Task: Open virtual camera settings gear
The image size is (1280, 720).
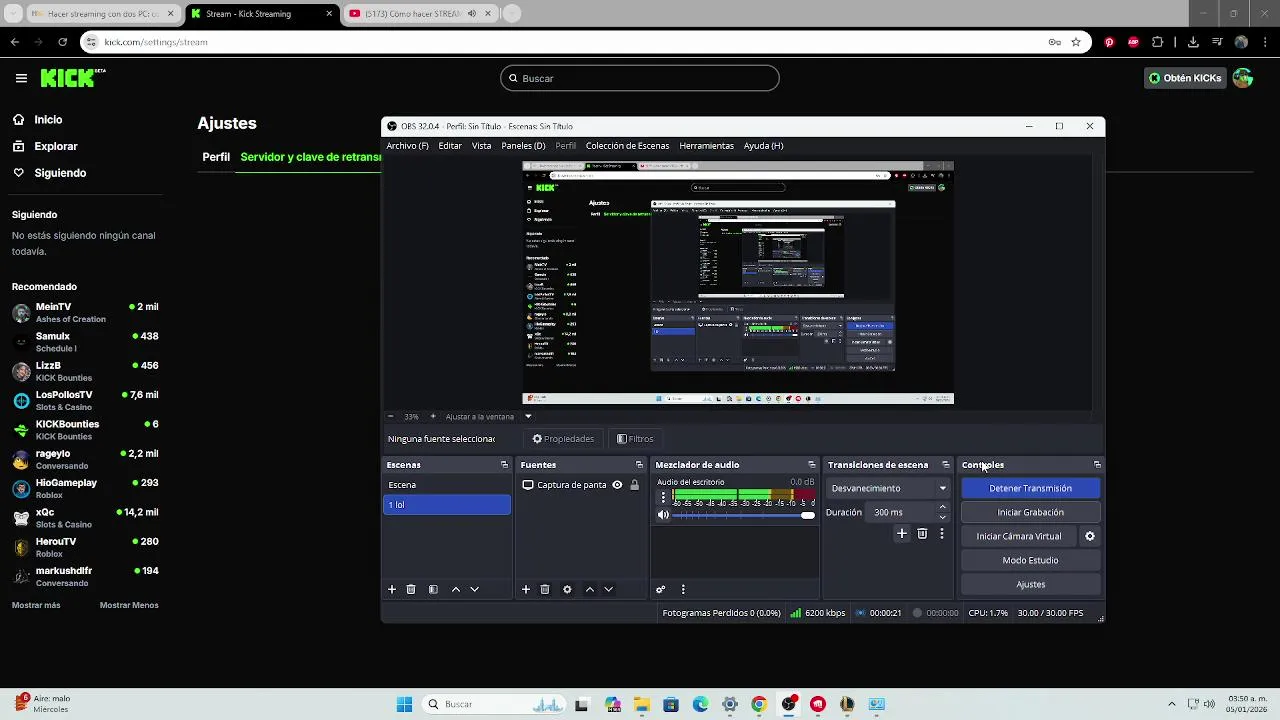Action: click(x=1090, y=536)
